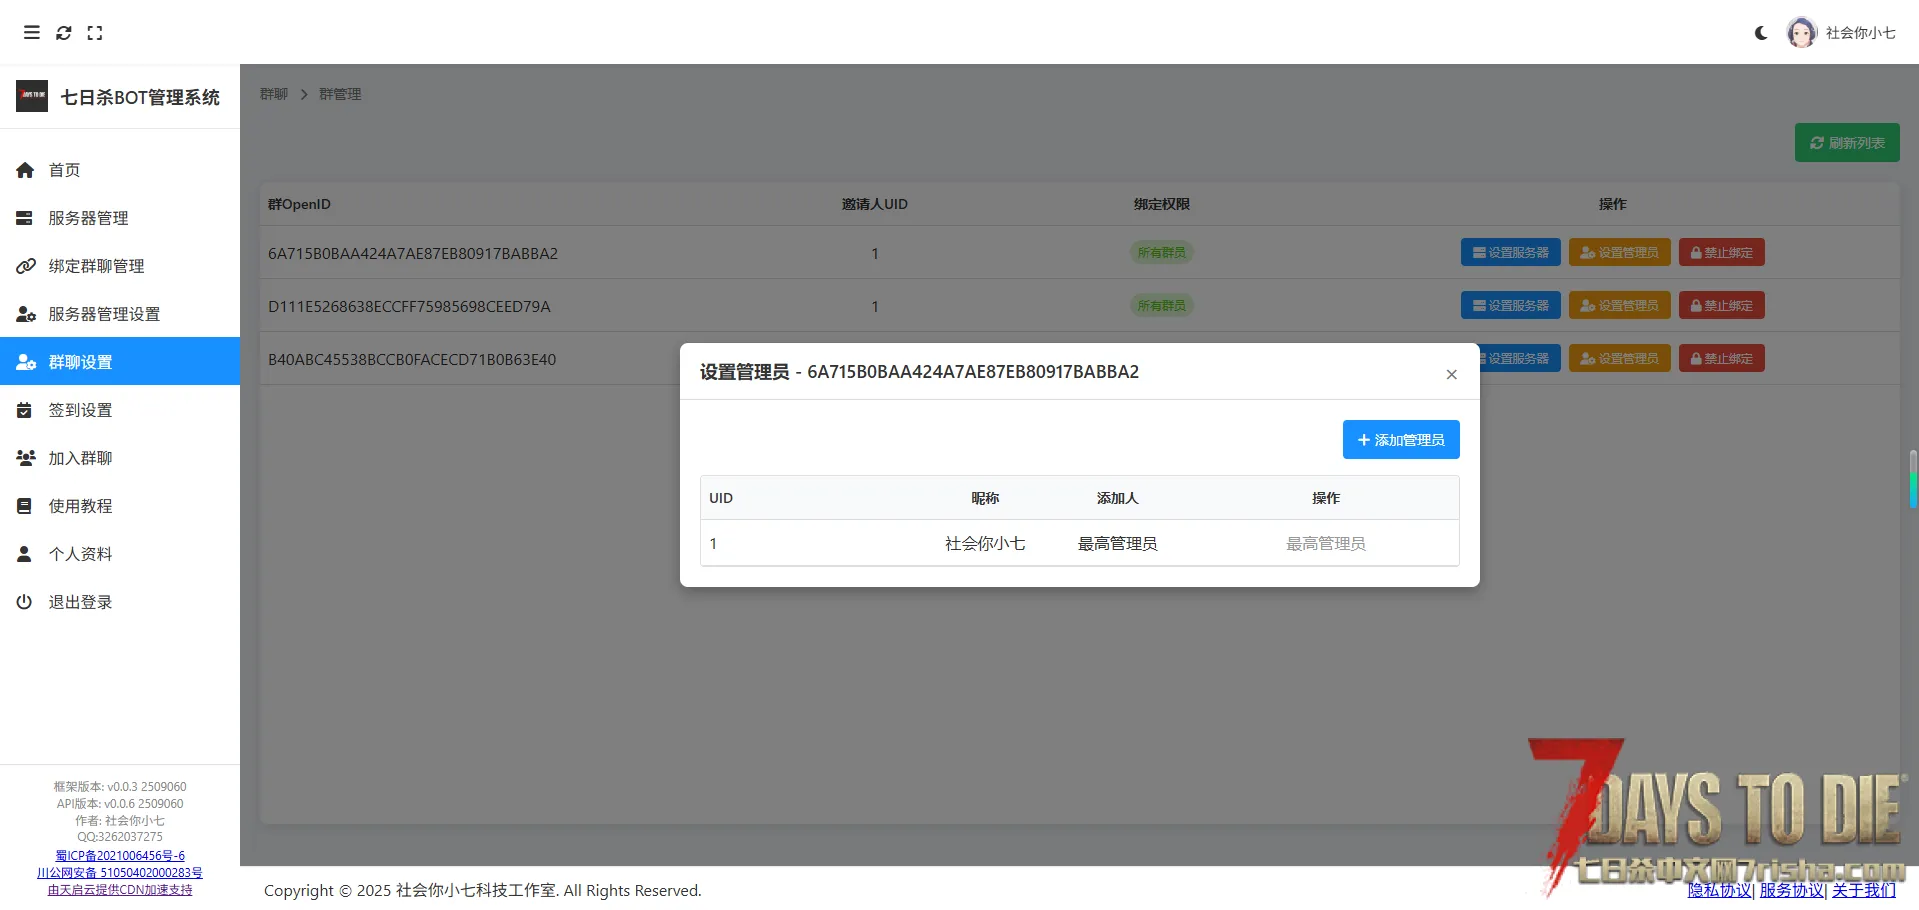
Task: Click the home icon beside 首页
Action: point(25,170)
